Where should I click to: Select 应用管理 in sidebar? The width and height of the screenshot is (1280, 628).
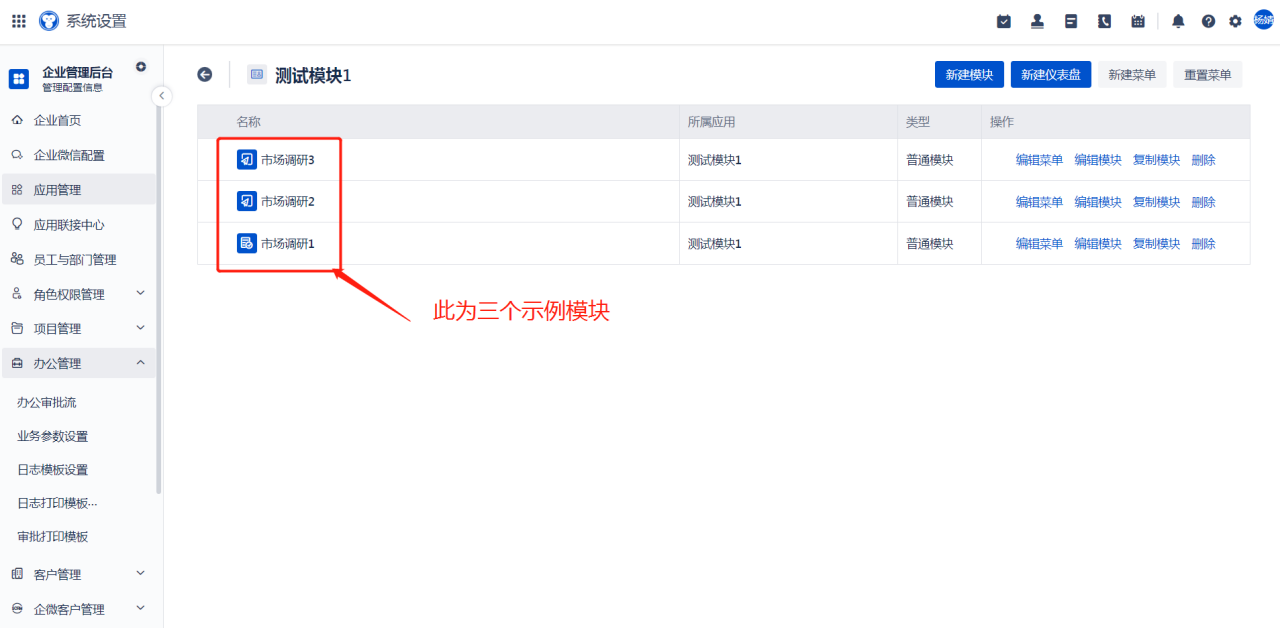[78, 189]
